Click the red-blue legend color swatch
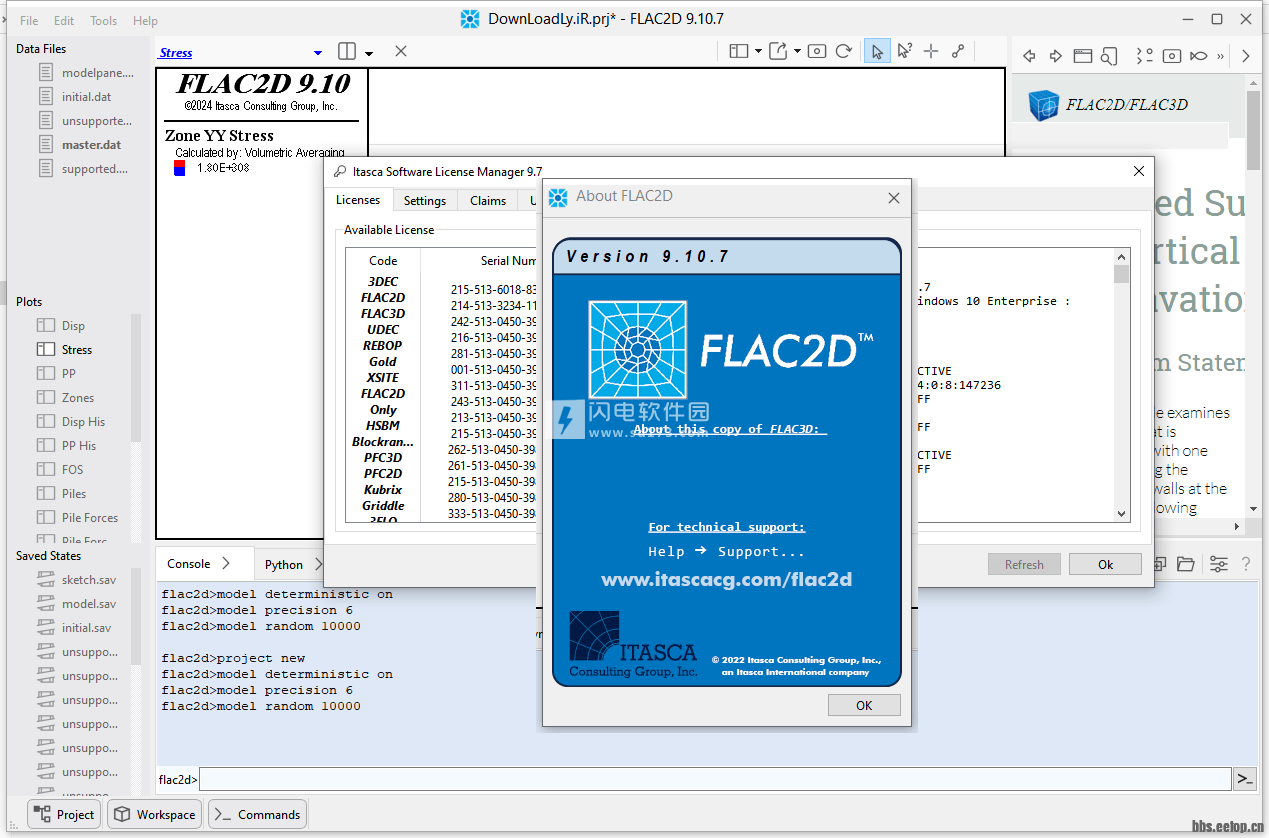Image resolution: width=1269 pixels, height=838 pixels. (180, 168)
